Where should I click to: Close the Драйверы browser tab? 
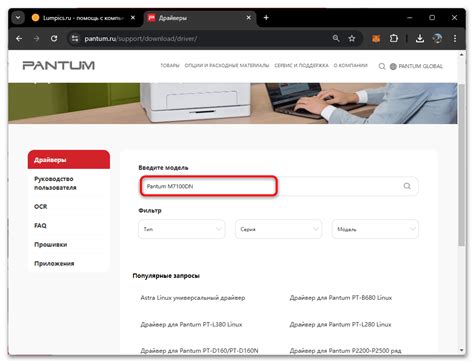pyautogui.click(x=249, y=18)
